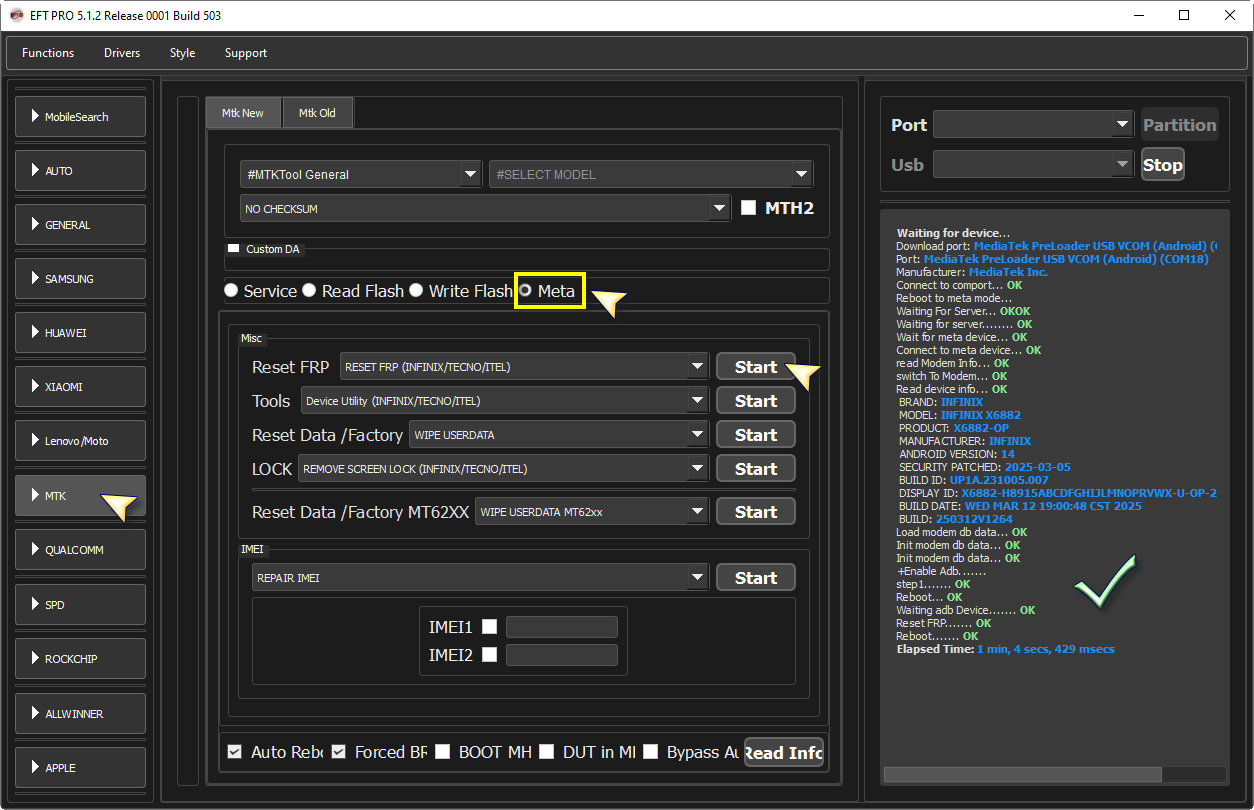
Task: Open the WIPE USERDATA dropdown for Reset Data /Factory
Action: [x=560, y=435]
